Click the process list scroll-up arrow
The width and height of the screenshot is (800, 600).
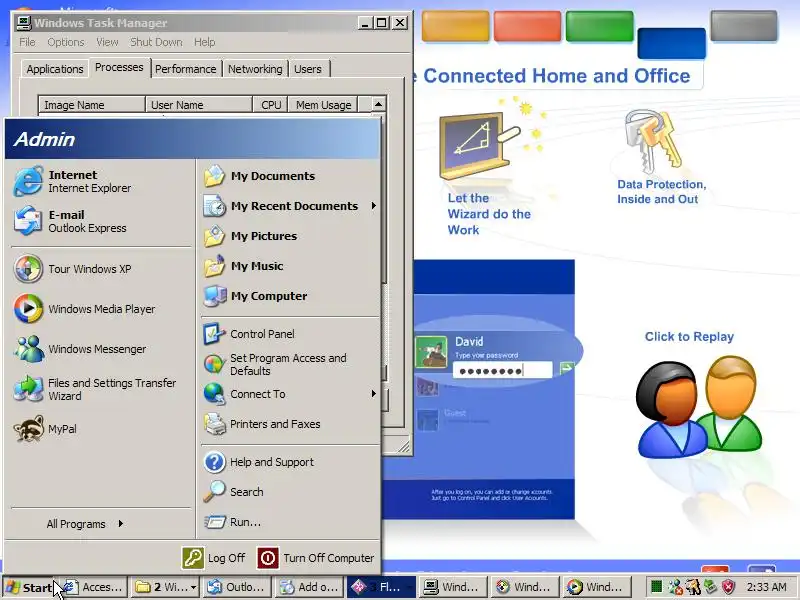[378, 104]
